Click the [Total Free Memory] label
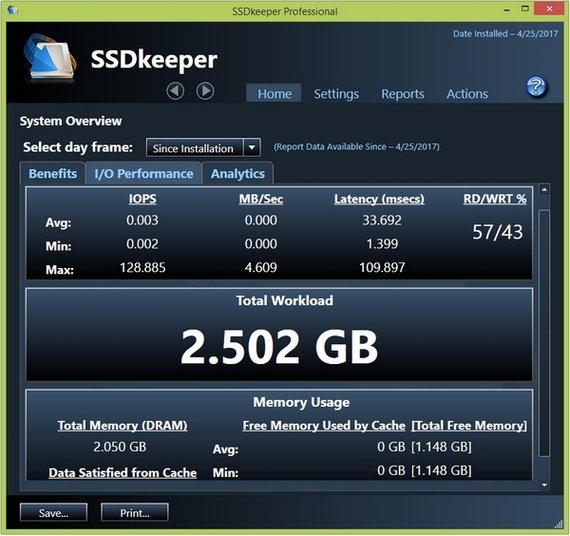Screen dimensions: 570x536 (469, 425)
